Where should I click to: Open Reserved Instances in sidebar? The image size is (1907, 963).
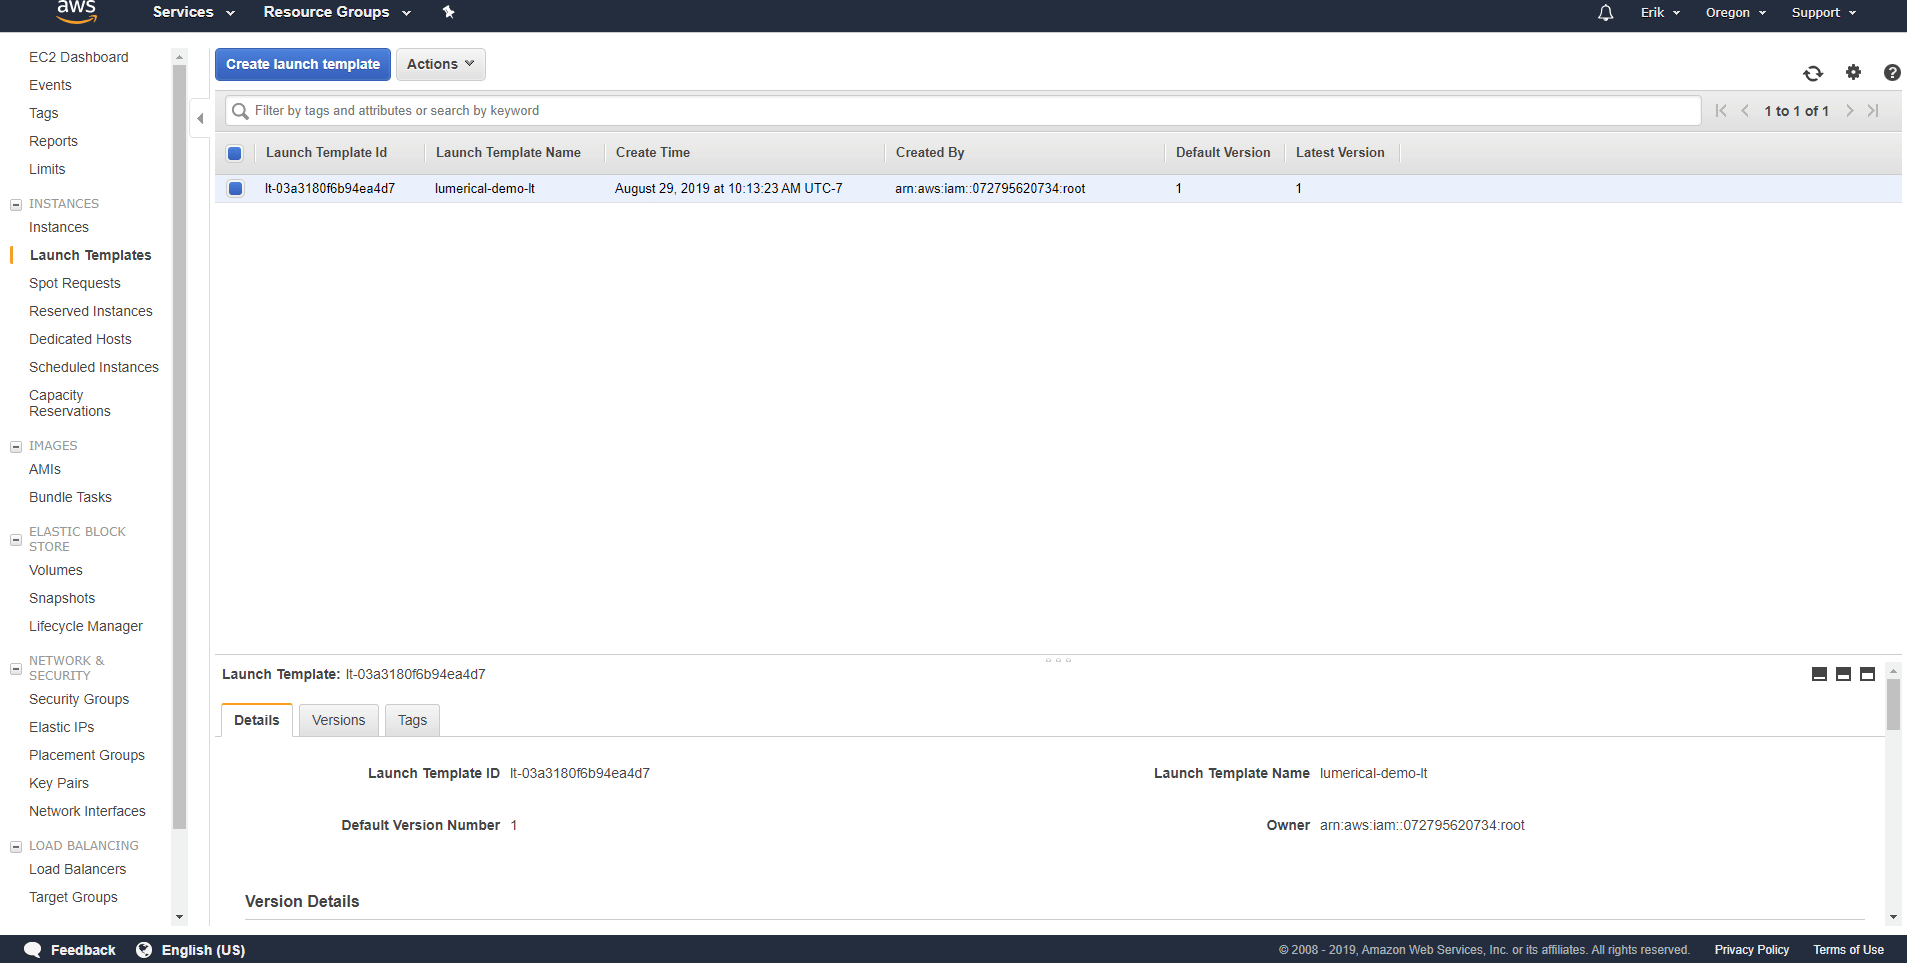(x=91, y=311)
